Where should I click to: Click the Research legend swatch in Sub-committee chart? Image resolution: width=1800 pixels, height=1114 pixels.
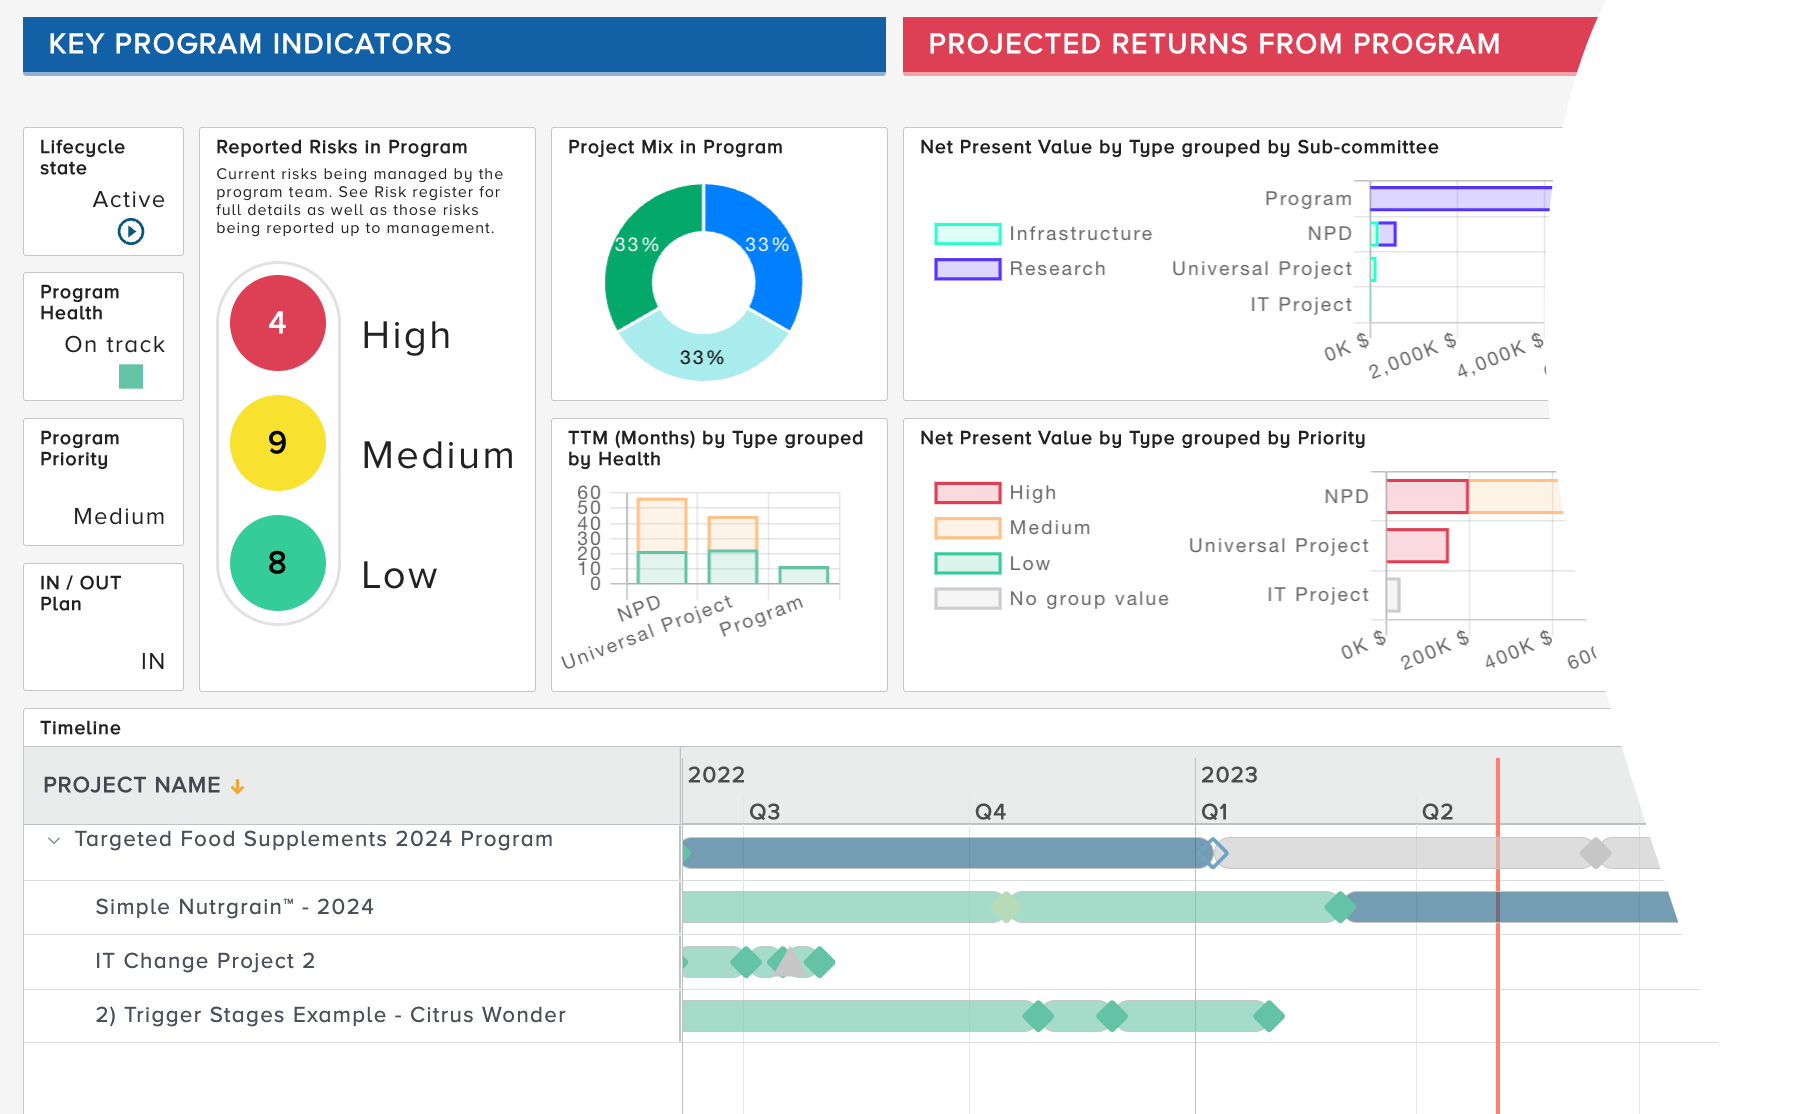[x=966, y=268]
